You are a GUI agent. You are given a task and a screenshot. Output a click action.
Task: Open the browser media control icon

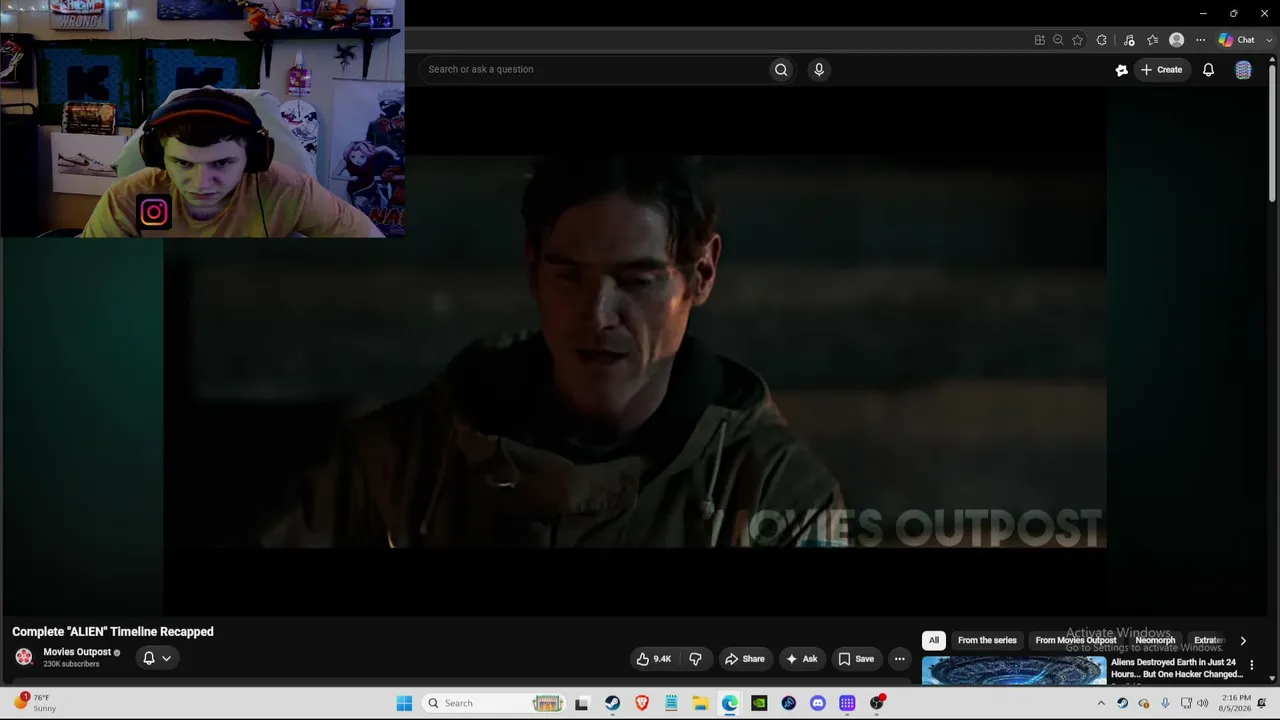(x=1129, y=40)
